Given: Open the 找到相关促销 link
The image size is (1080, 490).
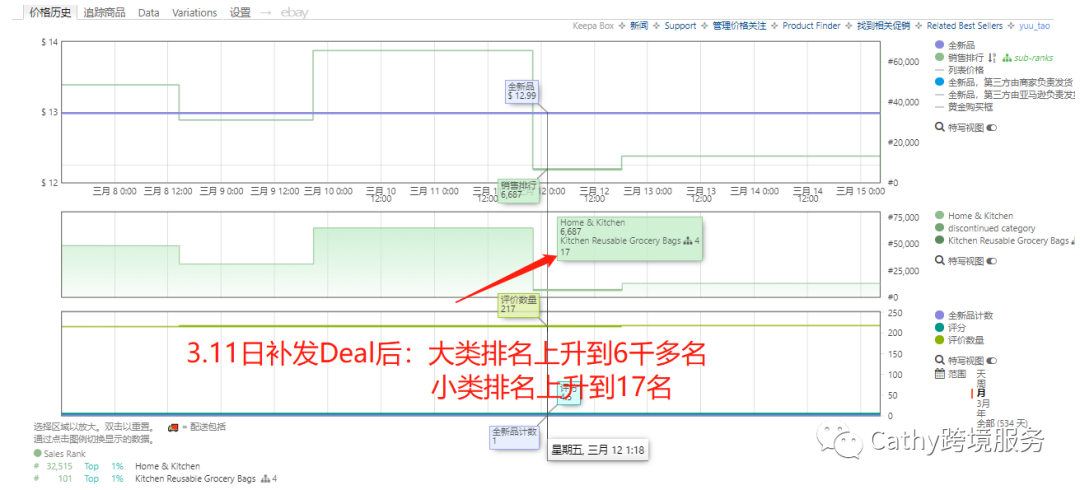Looking at the screenshot, I should (x=883, y=25).
